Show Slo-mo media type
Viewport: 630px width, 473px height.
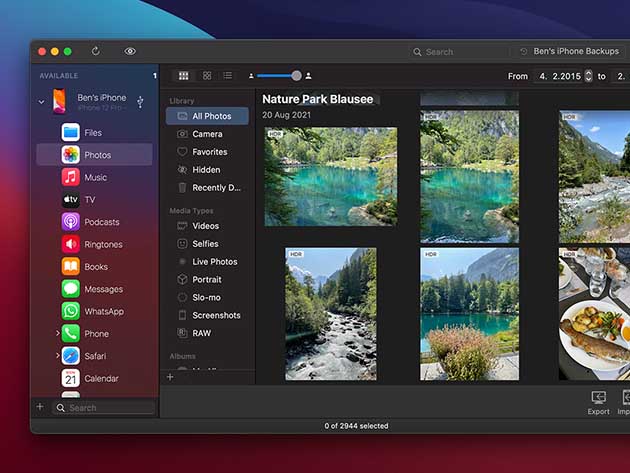coord(207,297)
